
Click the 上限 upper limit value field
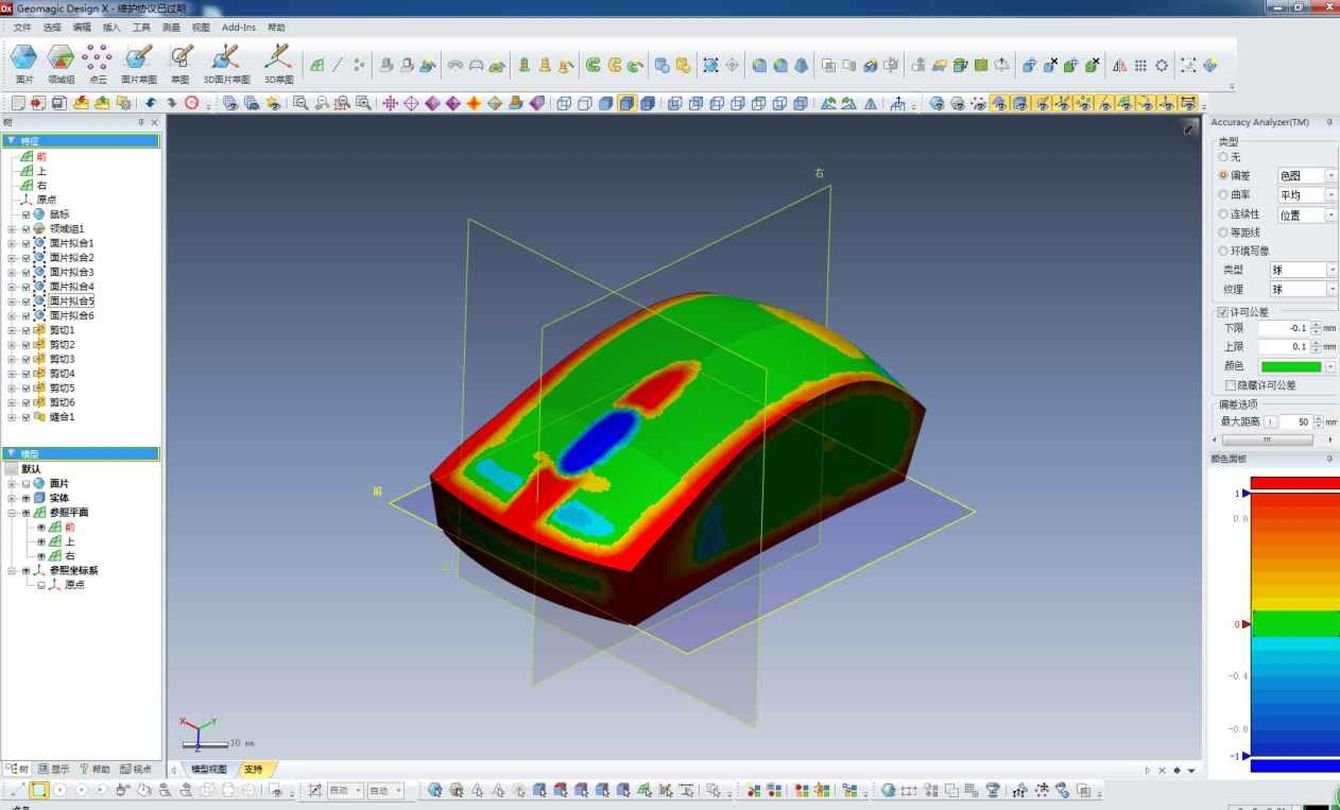[1283, 347]
